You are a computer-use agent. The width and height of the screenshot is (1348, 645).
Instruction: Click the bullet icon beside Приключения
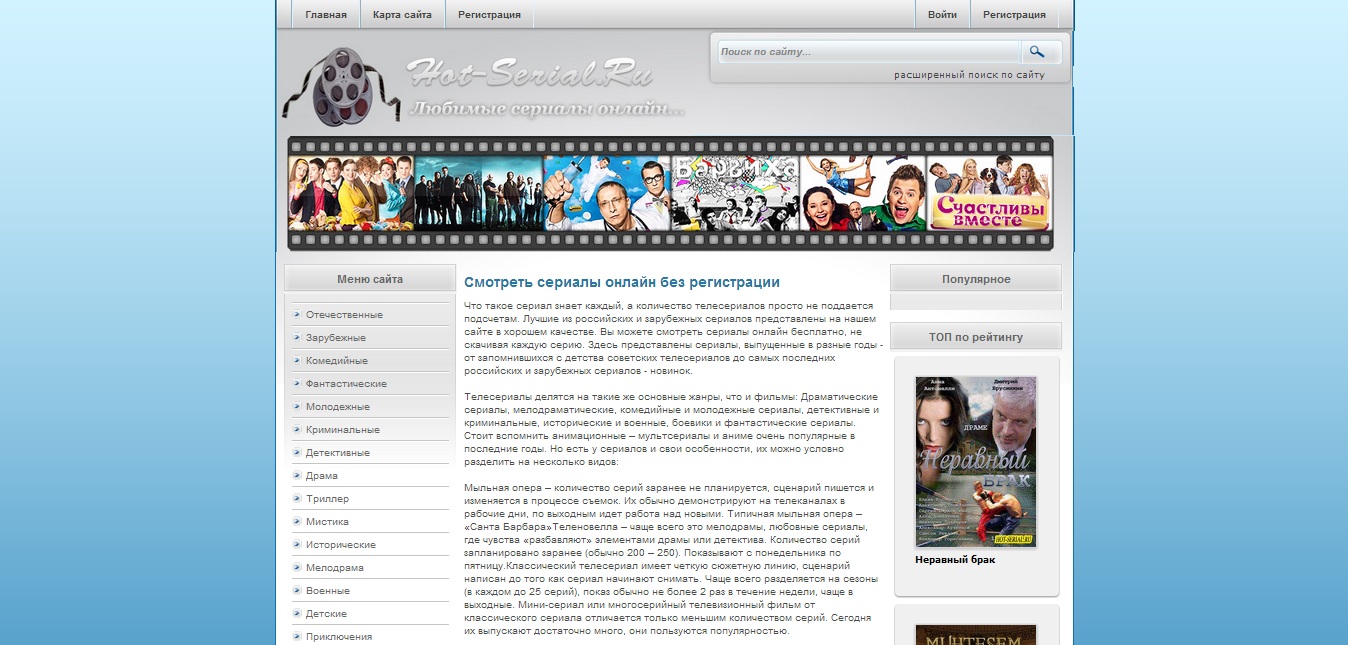click(x=297, y=637)
